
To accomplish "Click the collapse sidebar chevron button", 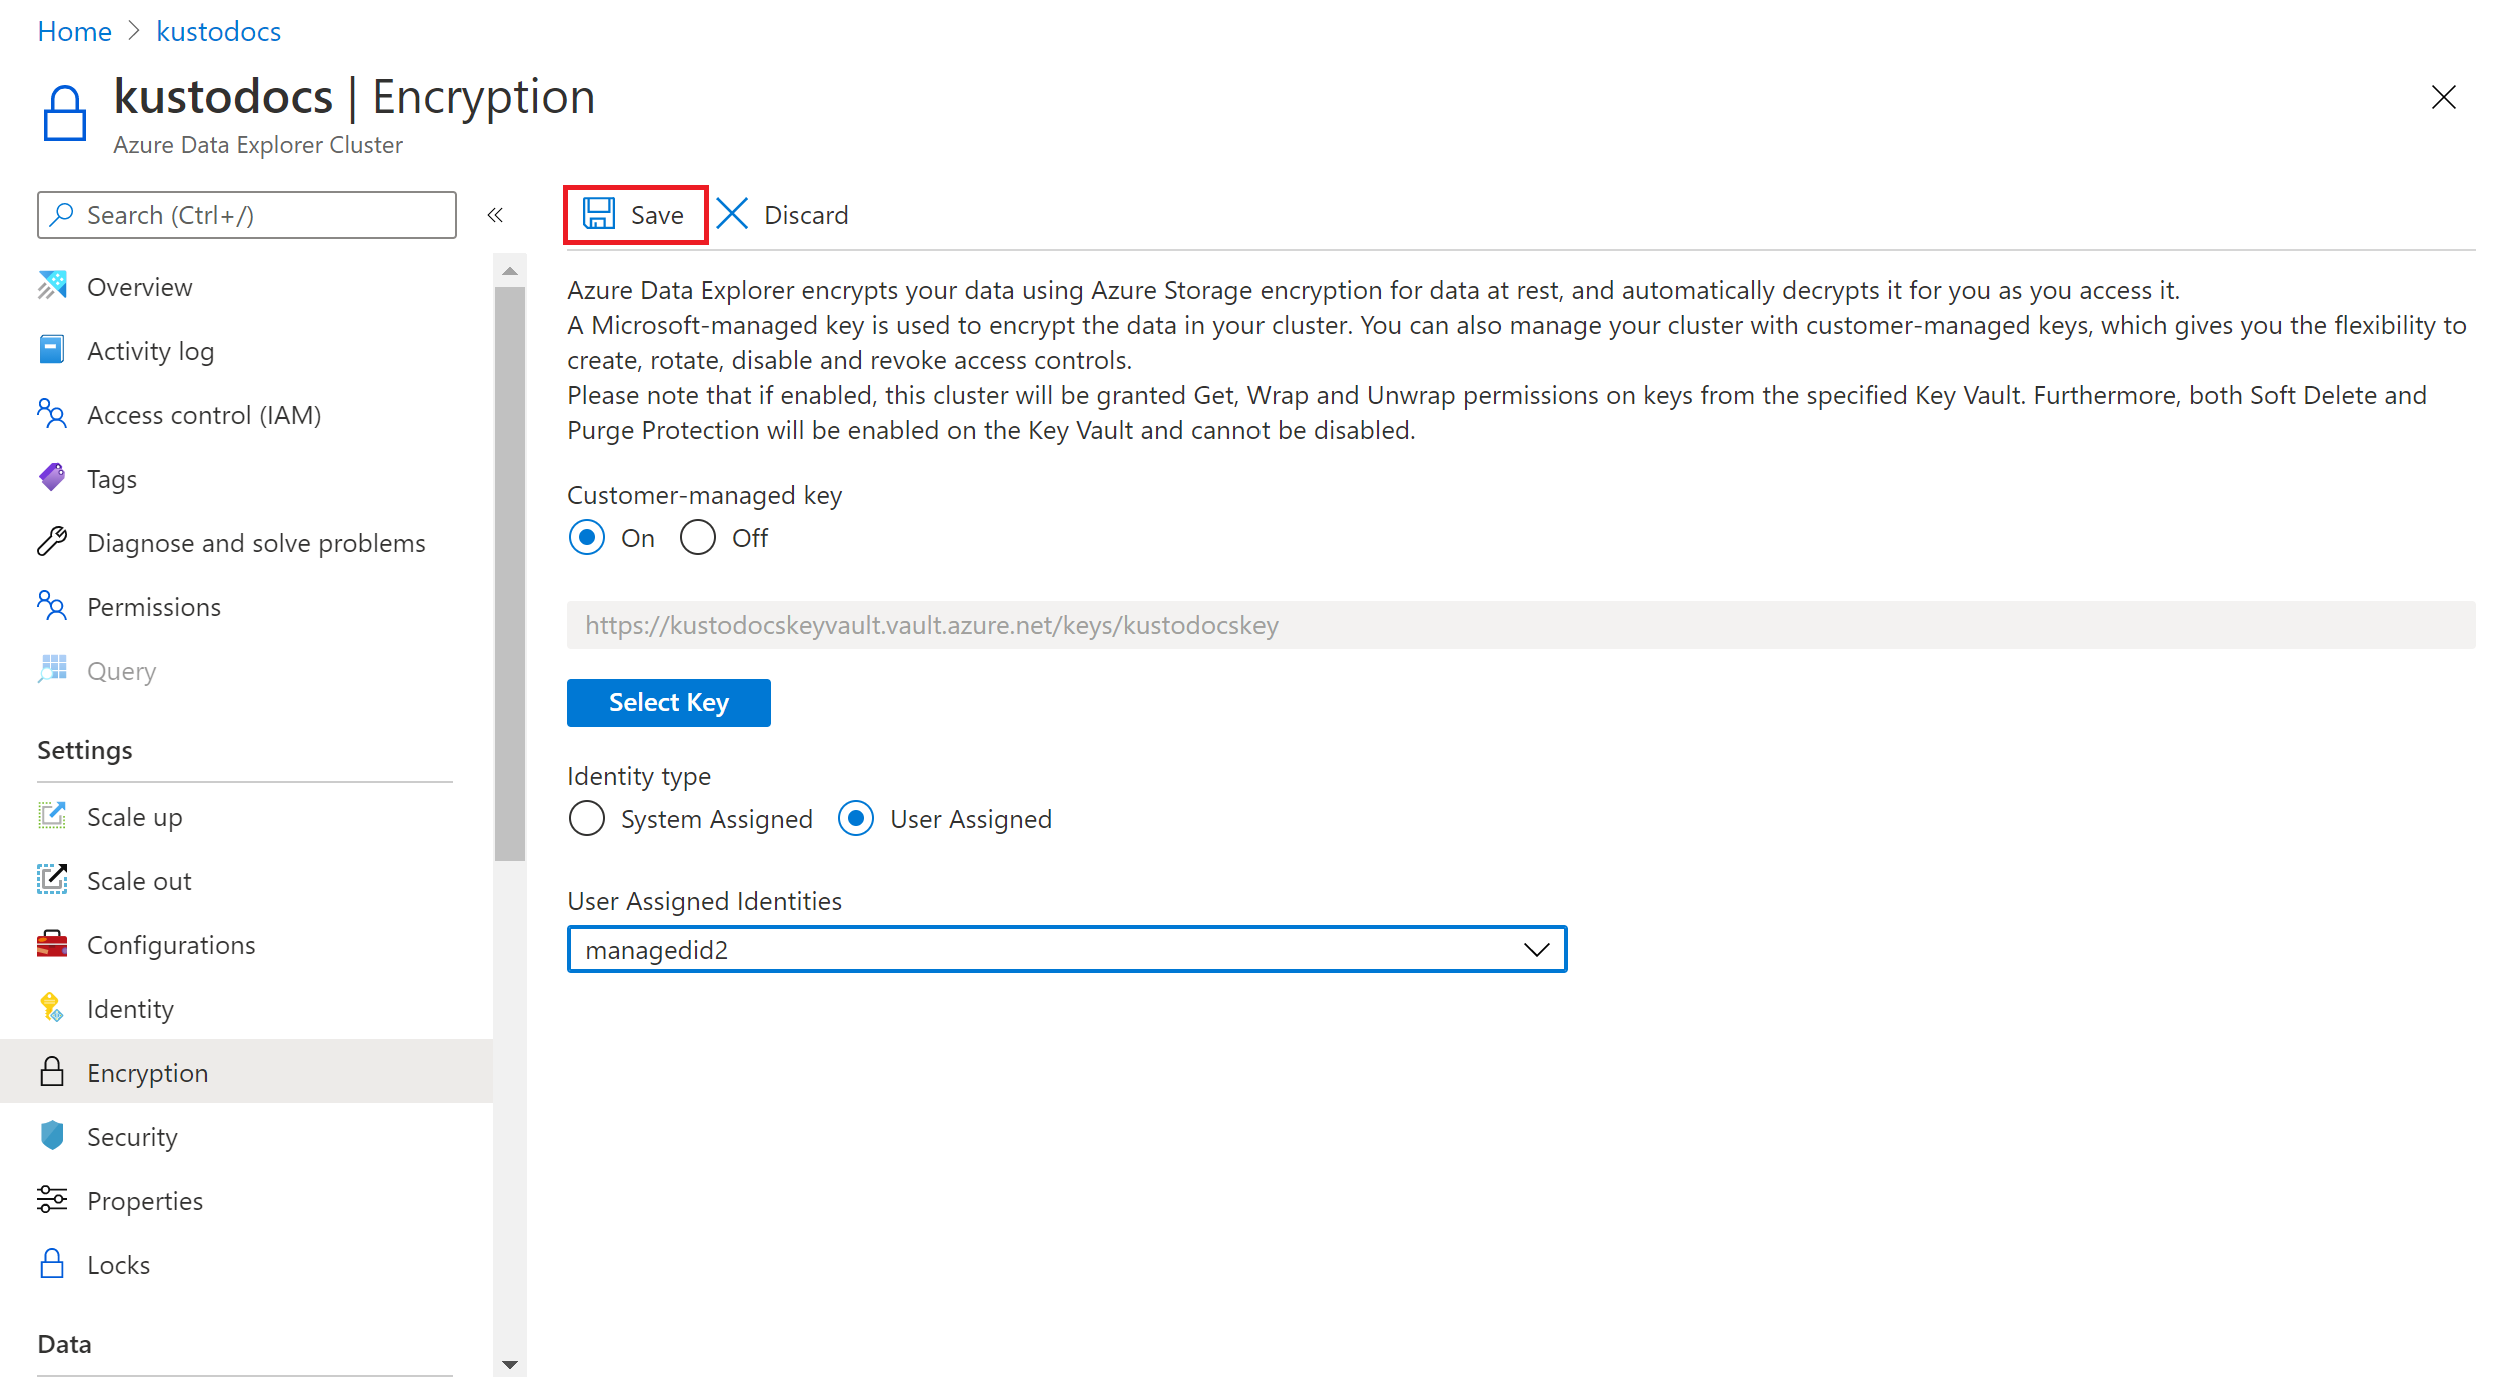I will (495, 215).
